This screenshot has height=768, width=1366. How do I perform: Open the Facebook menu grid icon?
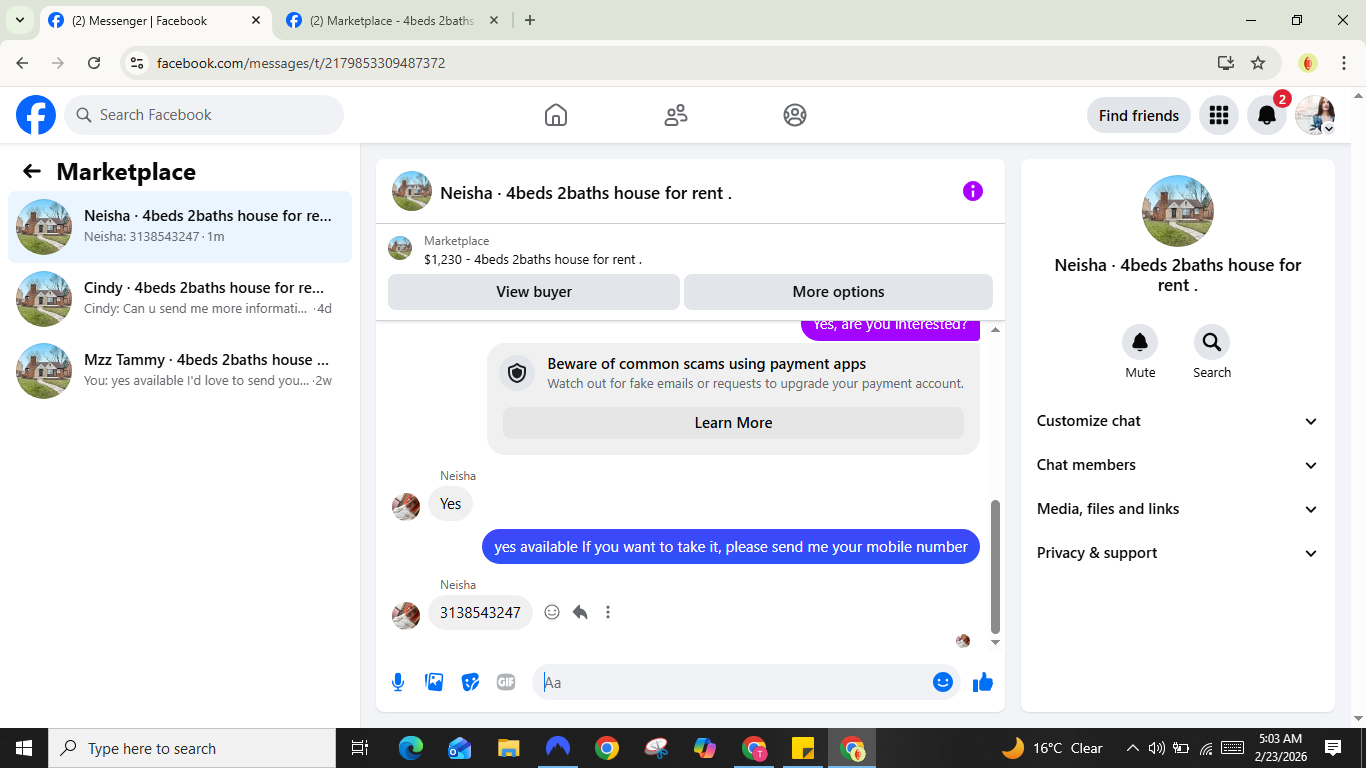point(1218,115)
